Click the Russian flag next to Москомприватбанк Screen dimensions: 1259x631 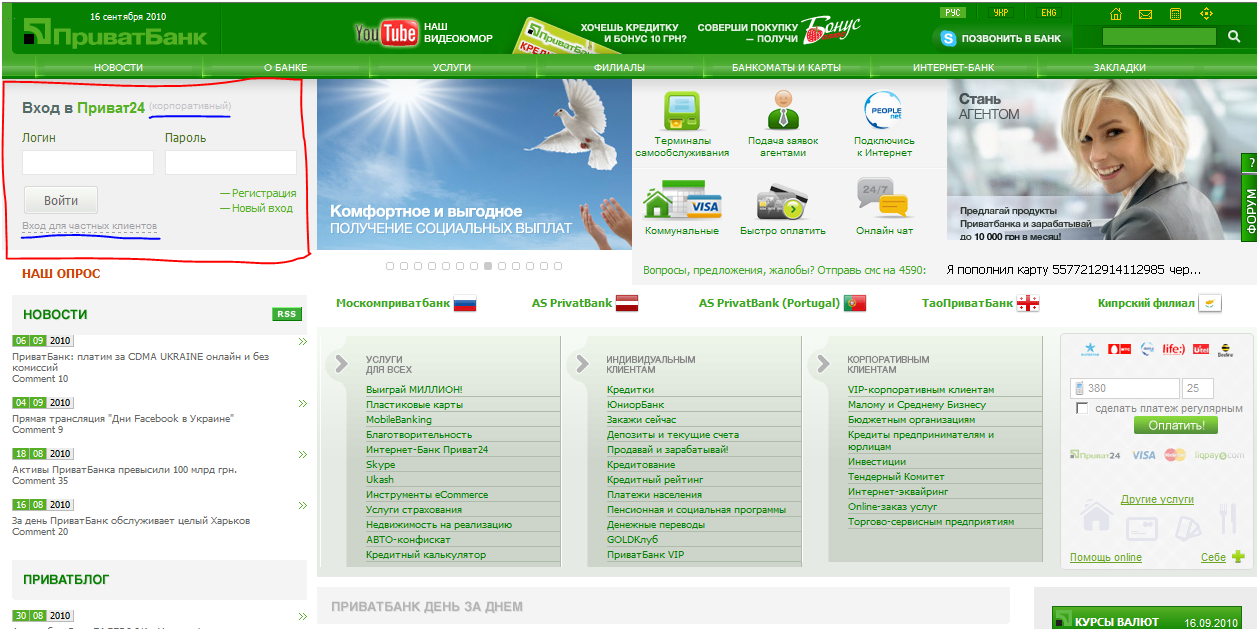point(465,303)
